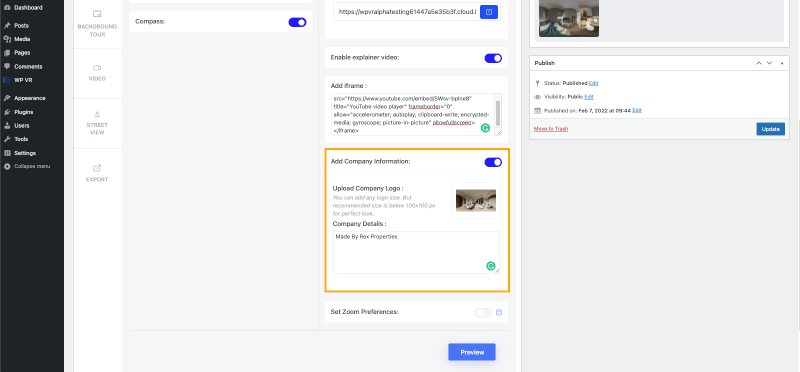
Task: Click the WP VR logo icon
Action: tap(7, 80)
